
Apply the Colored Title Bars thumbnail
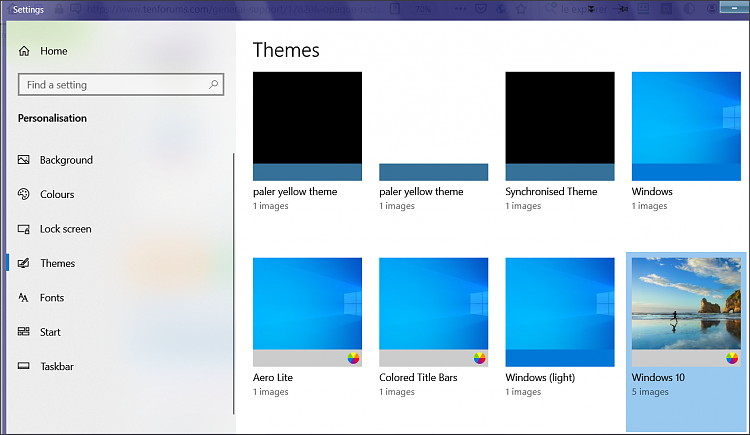coord(433,312)
